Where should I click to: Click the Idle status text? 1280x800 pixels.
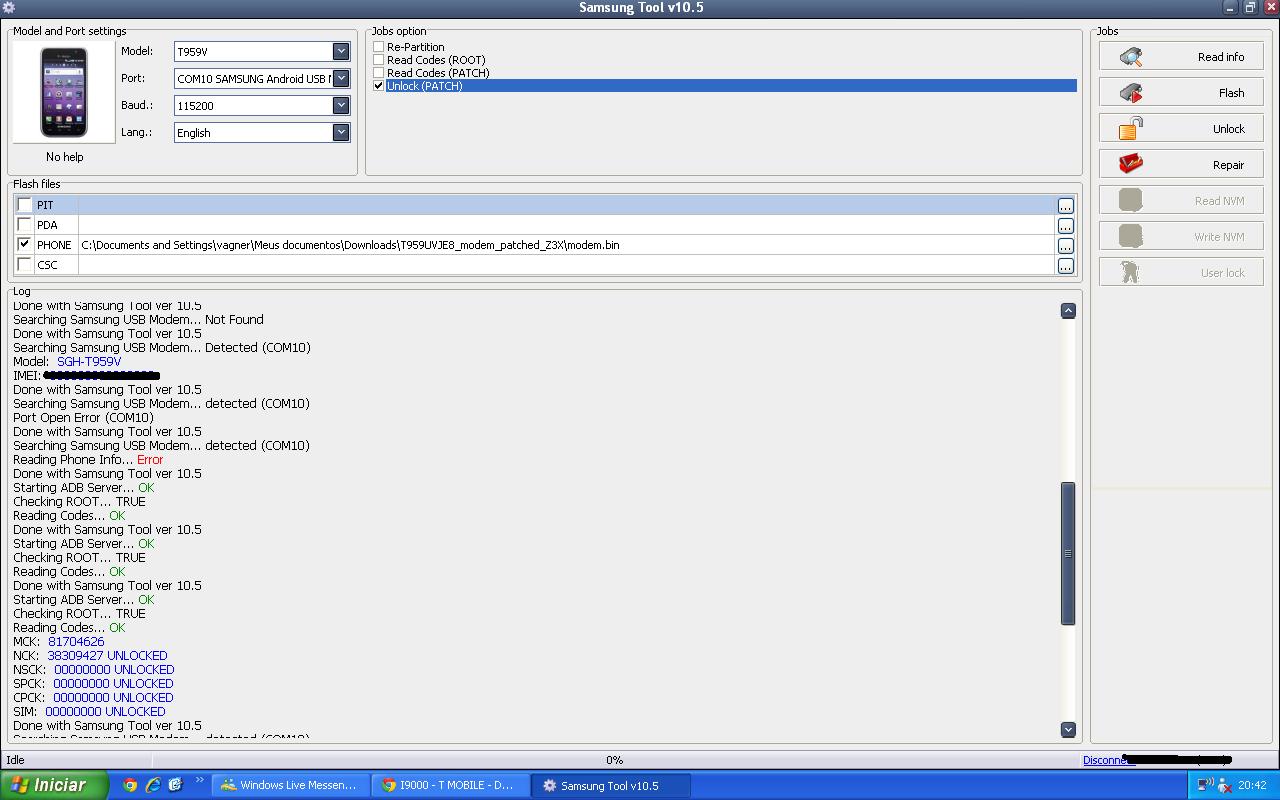point(15,760)
